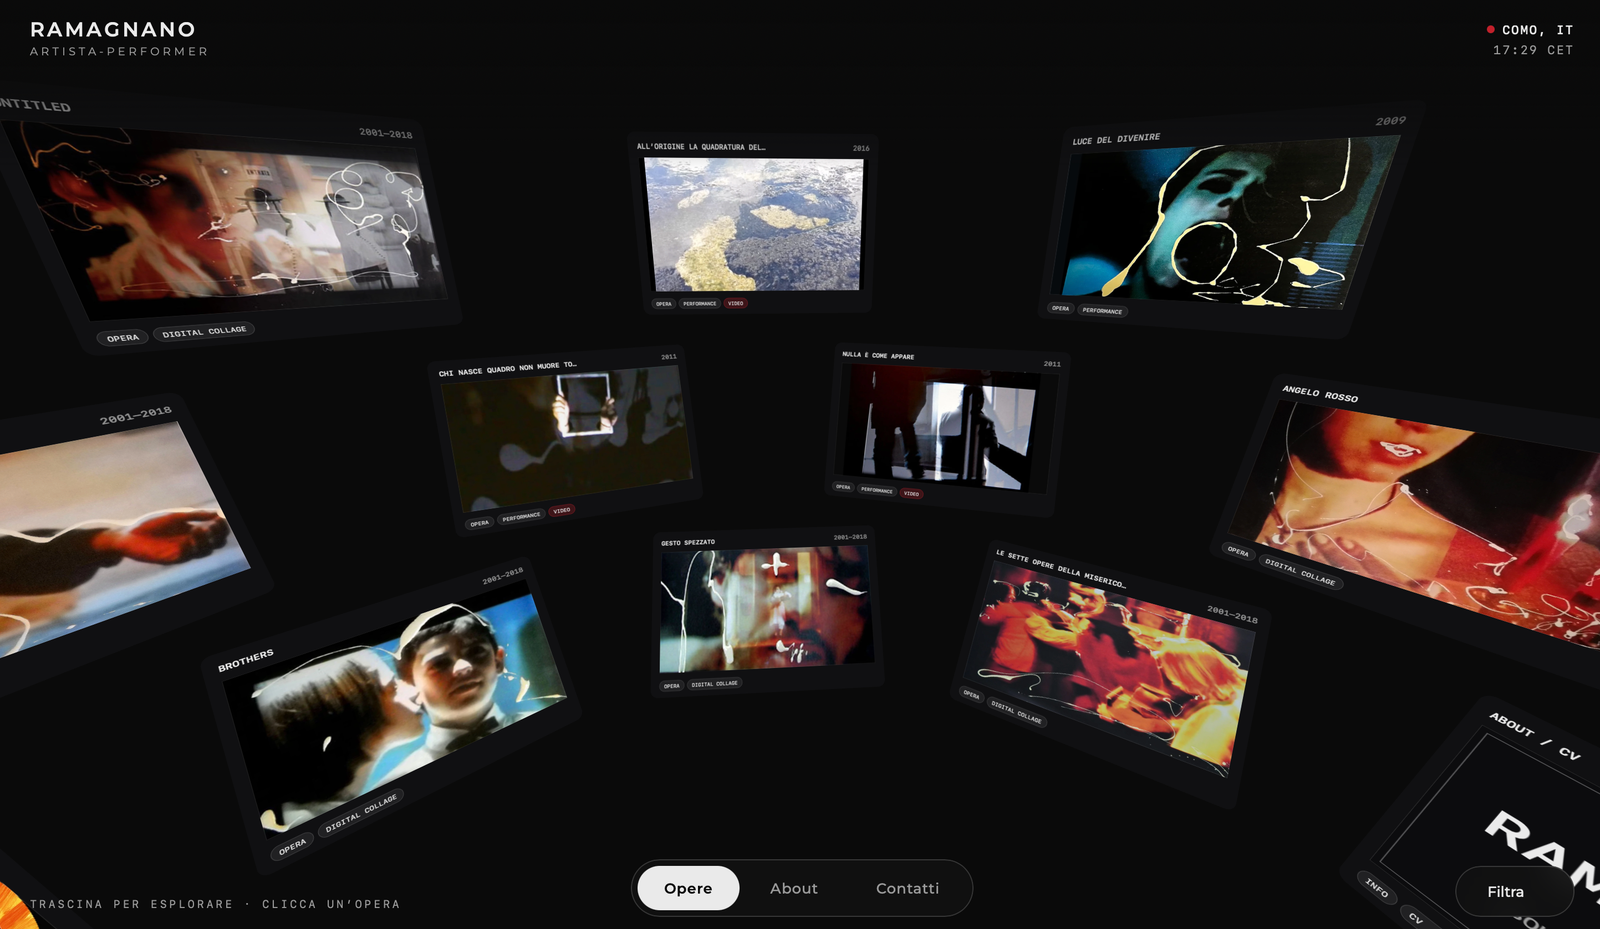Click Digital Collage tag on Untitled card
1600x929 pixels.
pos(204,331)
